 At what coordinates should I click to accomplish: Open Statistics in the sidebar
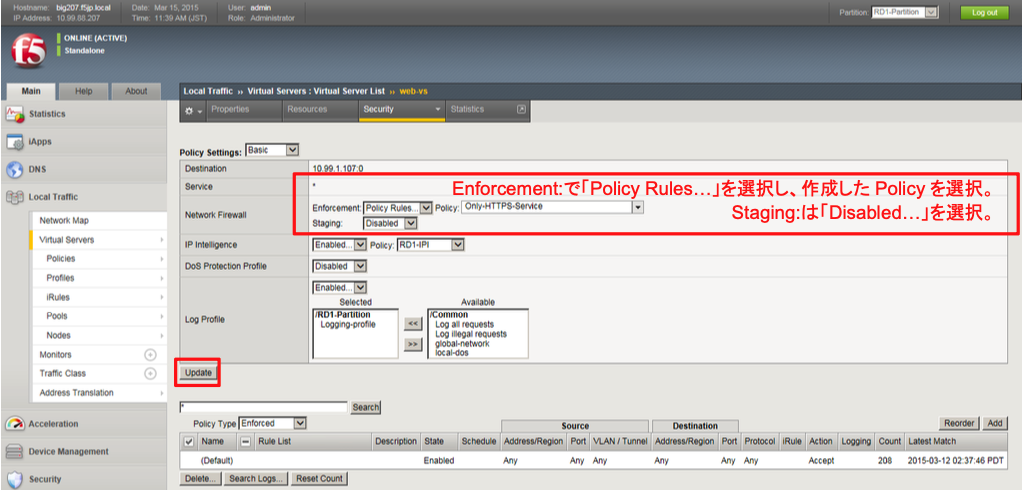pyautogui.click(x=47, y=114)
